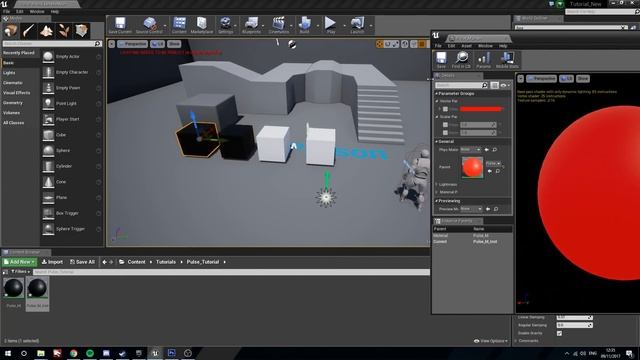
Task: Click the Play button in the toolbar
Action: pyautogui.click(x=331, y=25)
